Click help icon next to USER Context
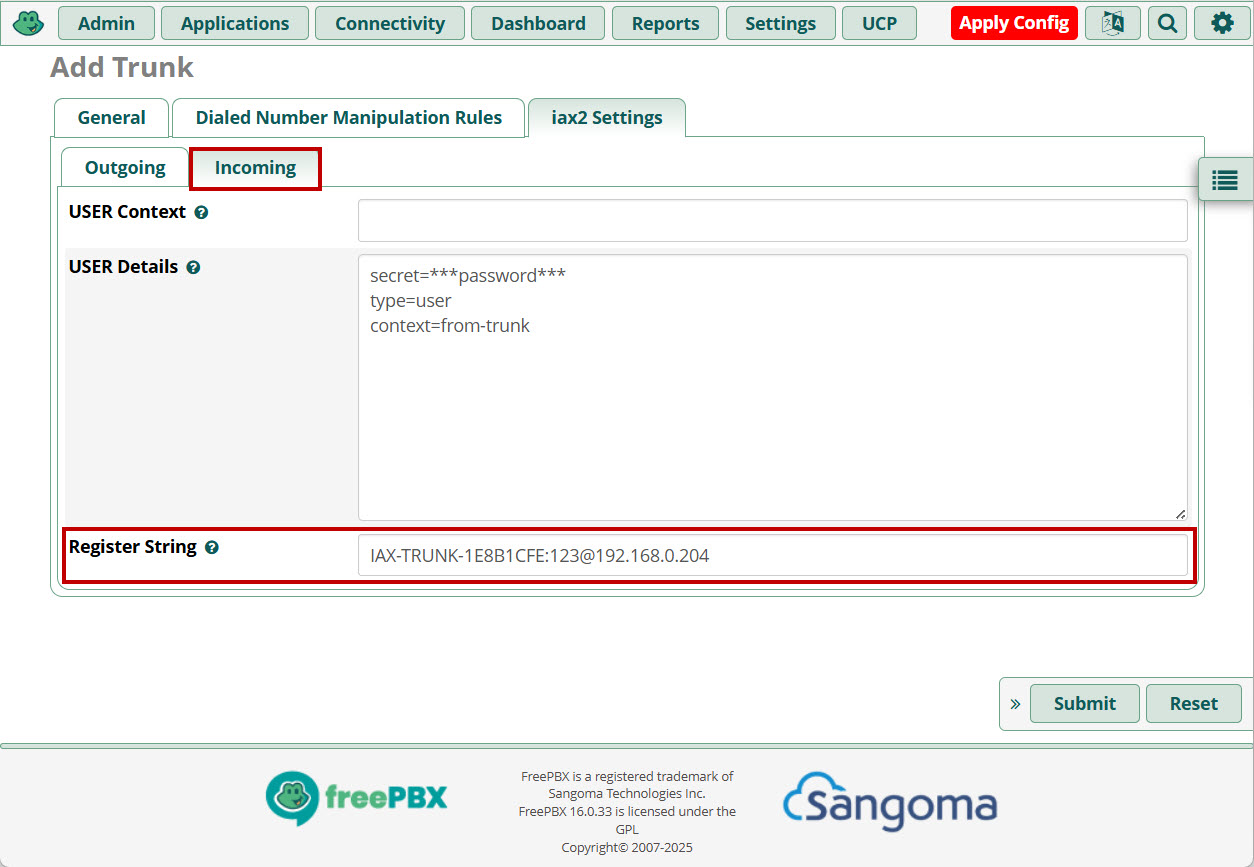Image resolution: width=1254 pixels, height=867 pixels. coord(201,213)
